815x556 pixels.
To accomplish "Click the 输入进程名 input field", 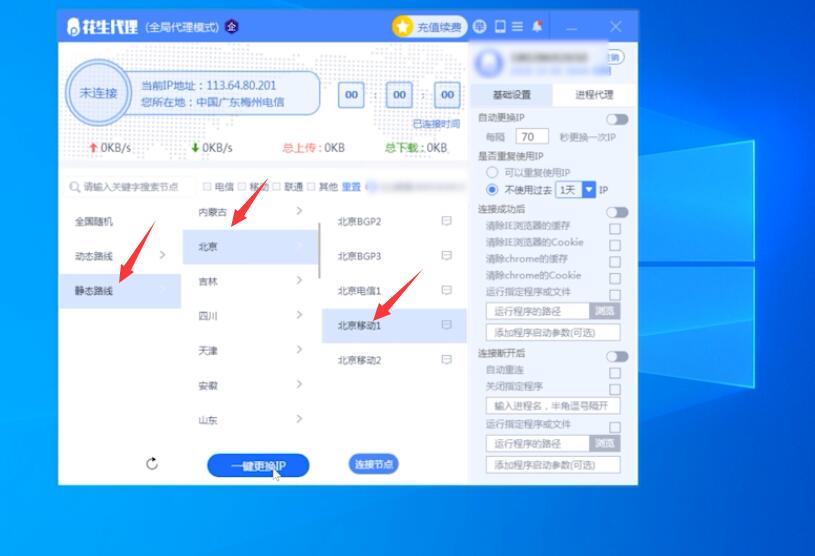I will coord(553,406).
